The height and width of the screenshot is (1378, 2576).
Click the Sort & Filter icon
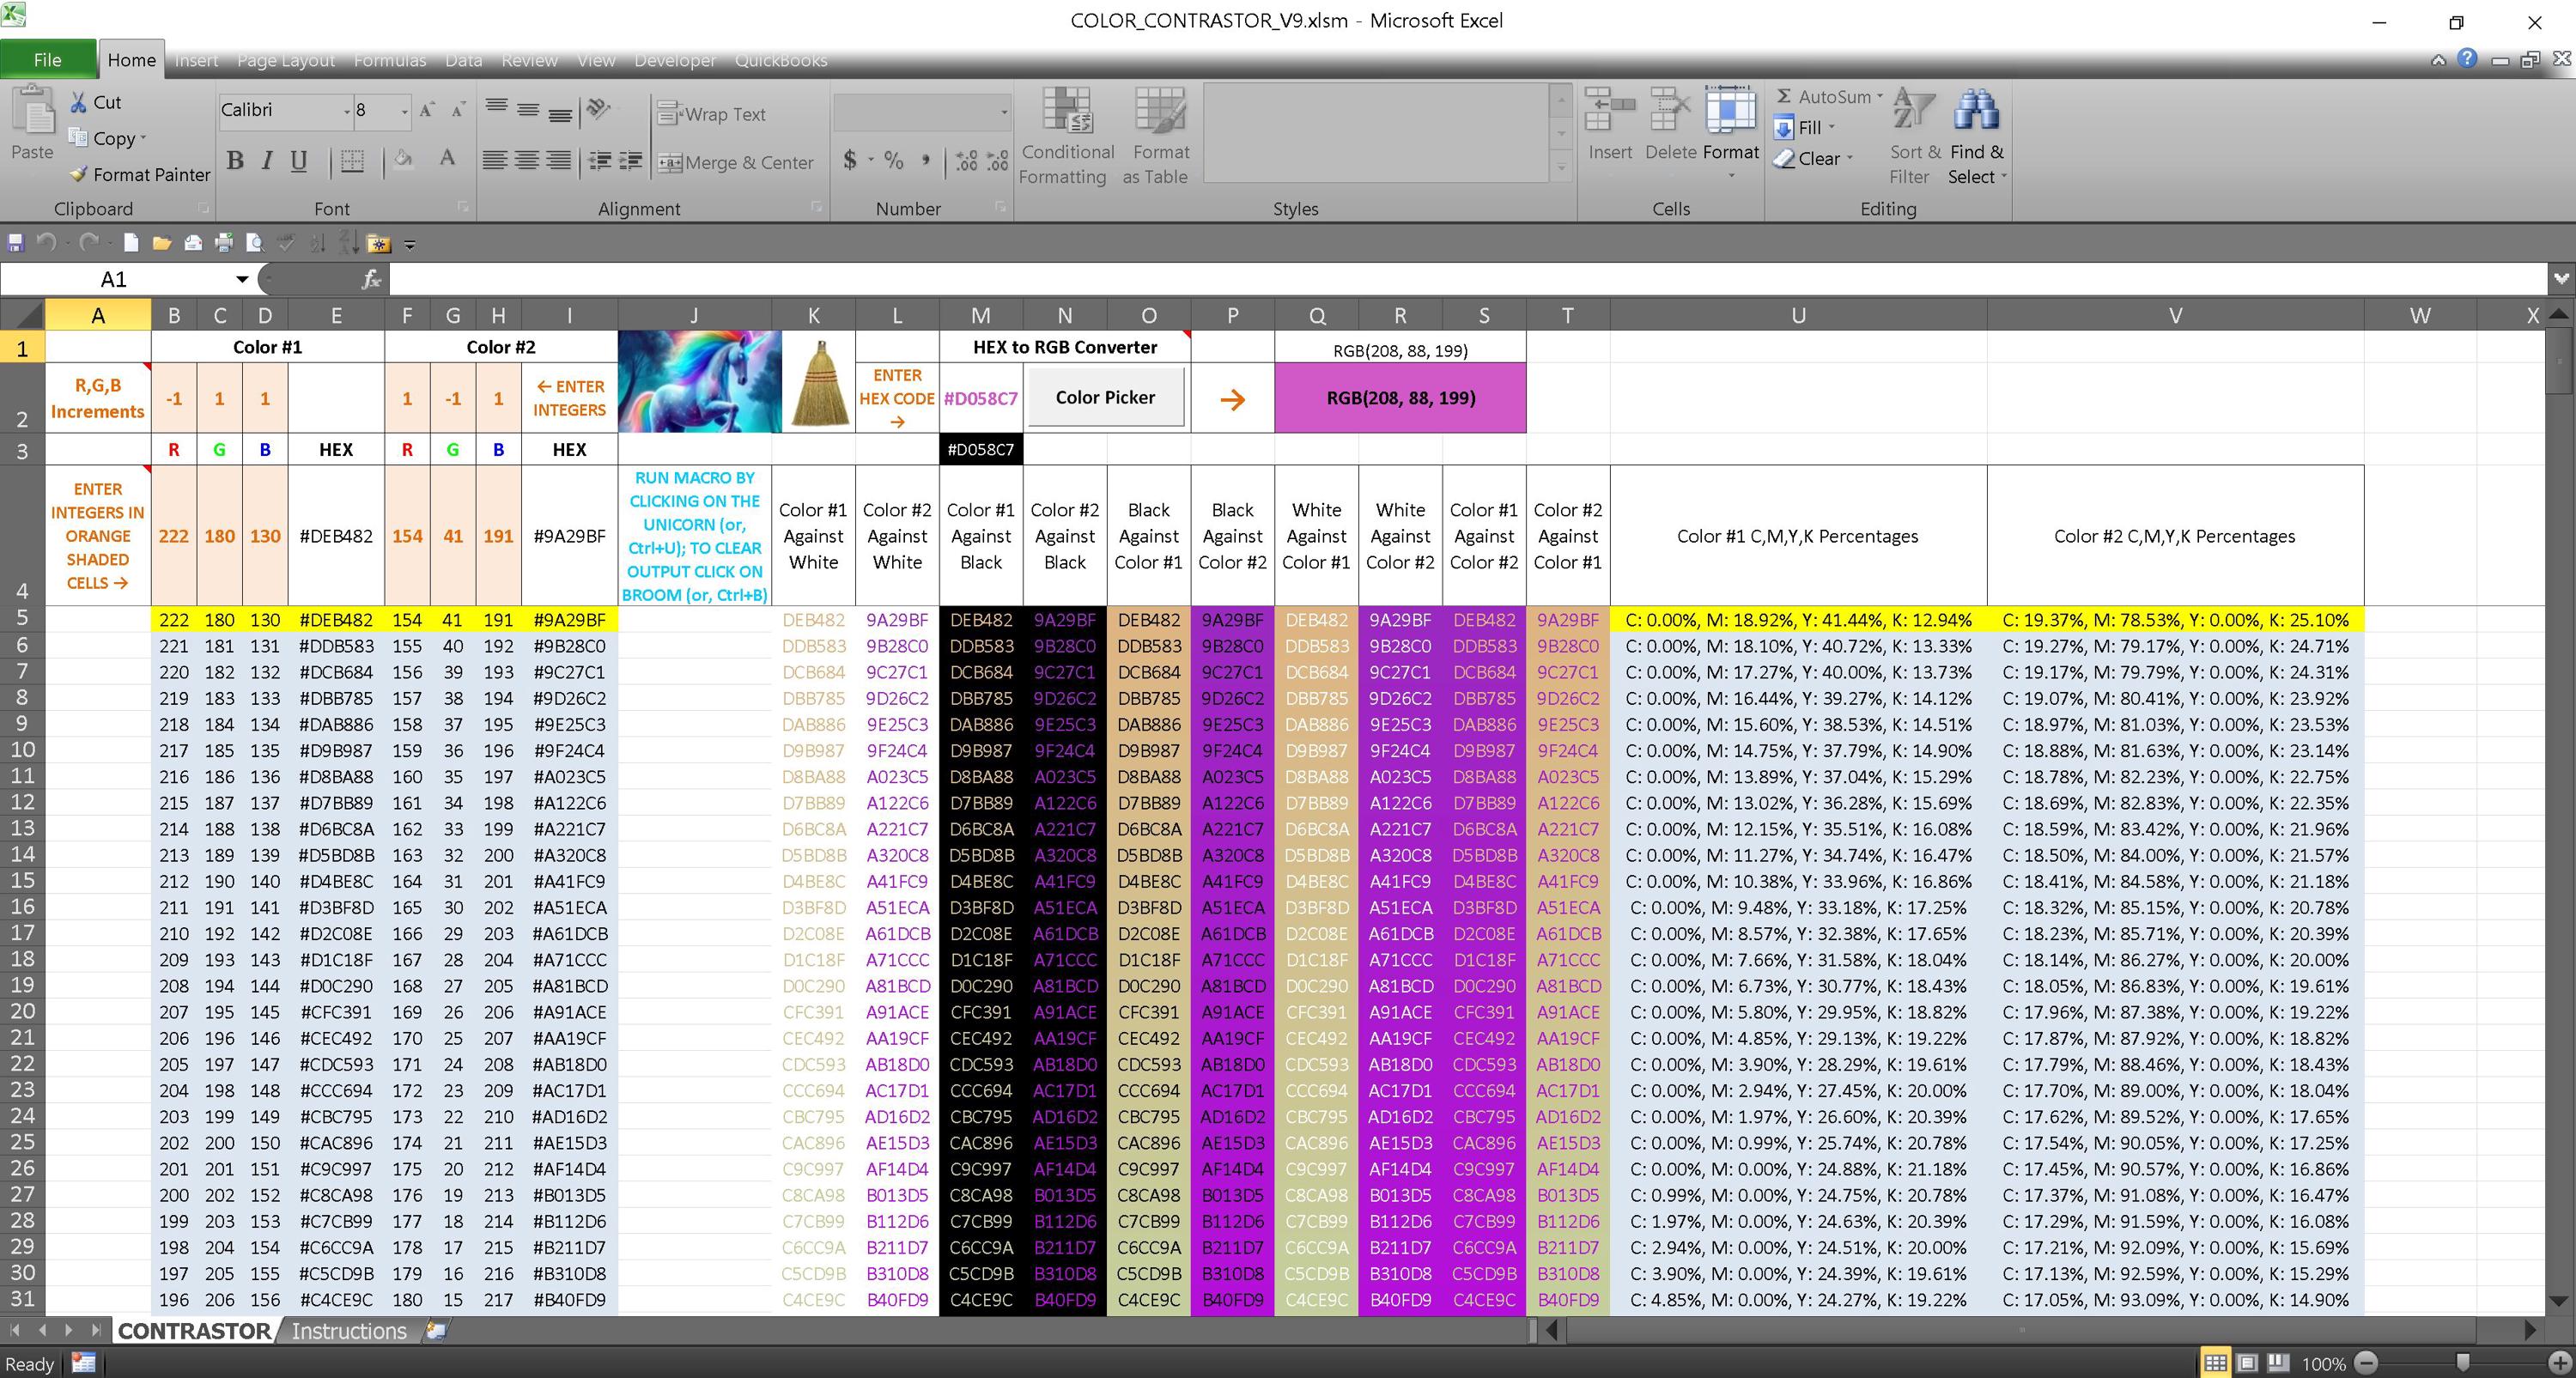coord(1914,111)
